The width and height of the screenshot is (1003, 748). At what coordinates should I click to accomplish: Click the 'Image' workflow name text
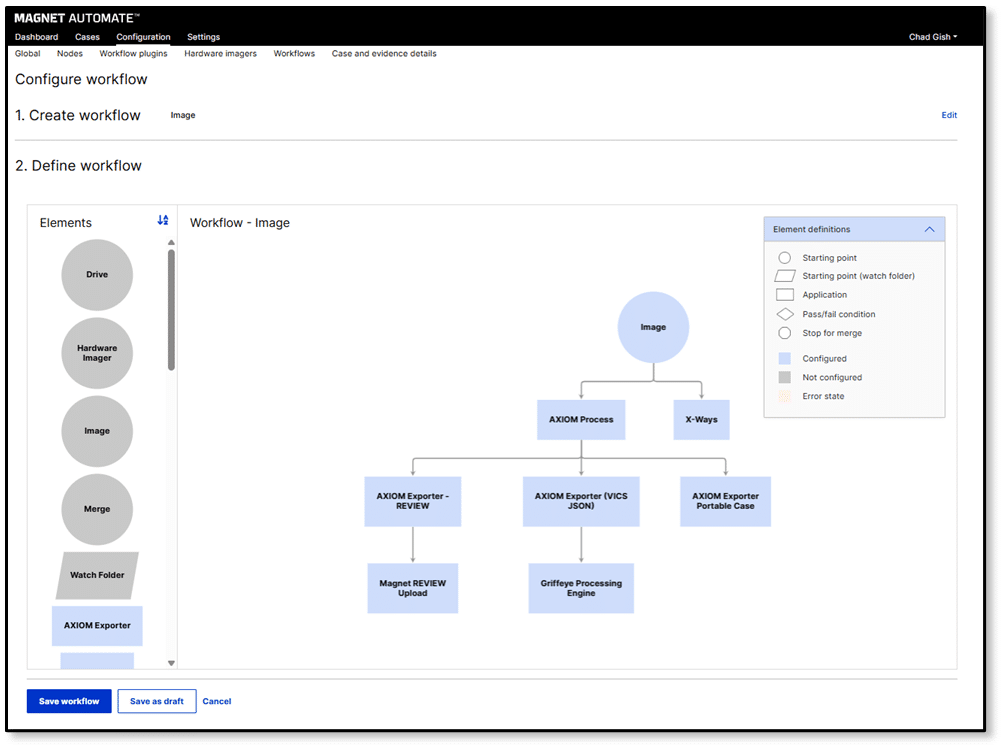click(x=183, y=115)
